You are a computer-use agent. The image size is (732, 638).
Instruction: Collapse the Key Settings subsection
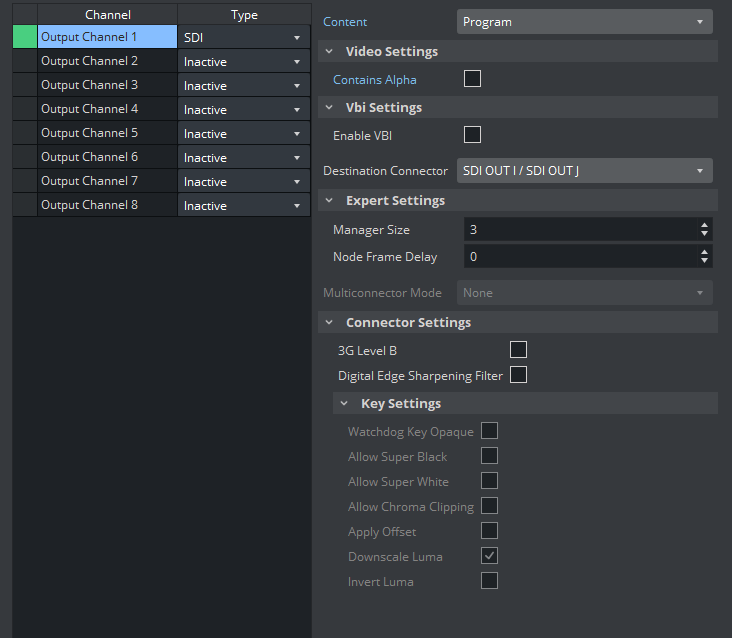tap(345, 404)
